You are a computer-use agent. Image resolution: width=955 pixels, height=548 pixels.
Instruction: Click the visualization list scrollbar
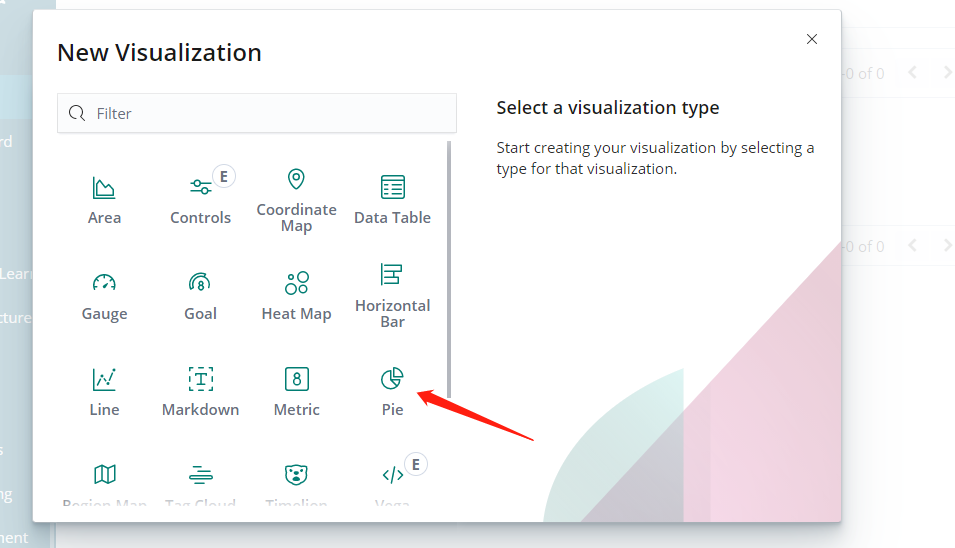[x=449, y=270]
